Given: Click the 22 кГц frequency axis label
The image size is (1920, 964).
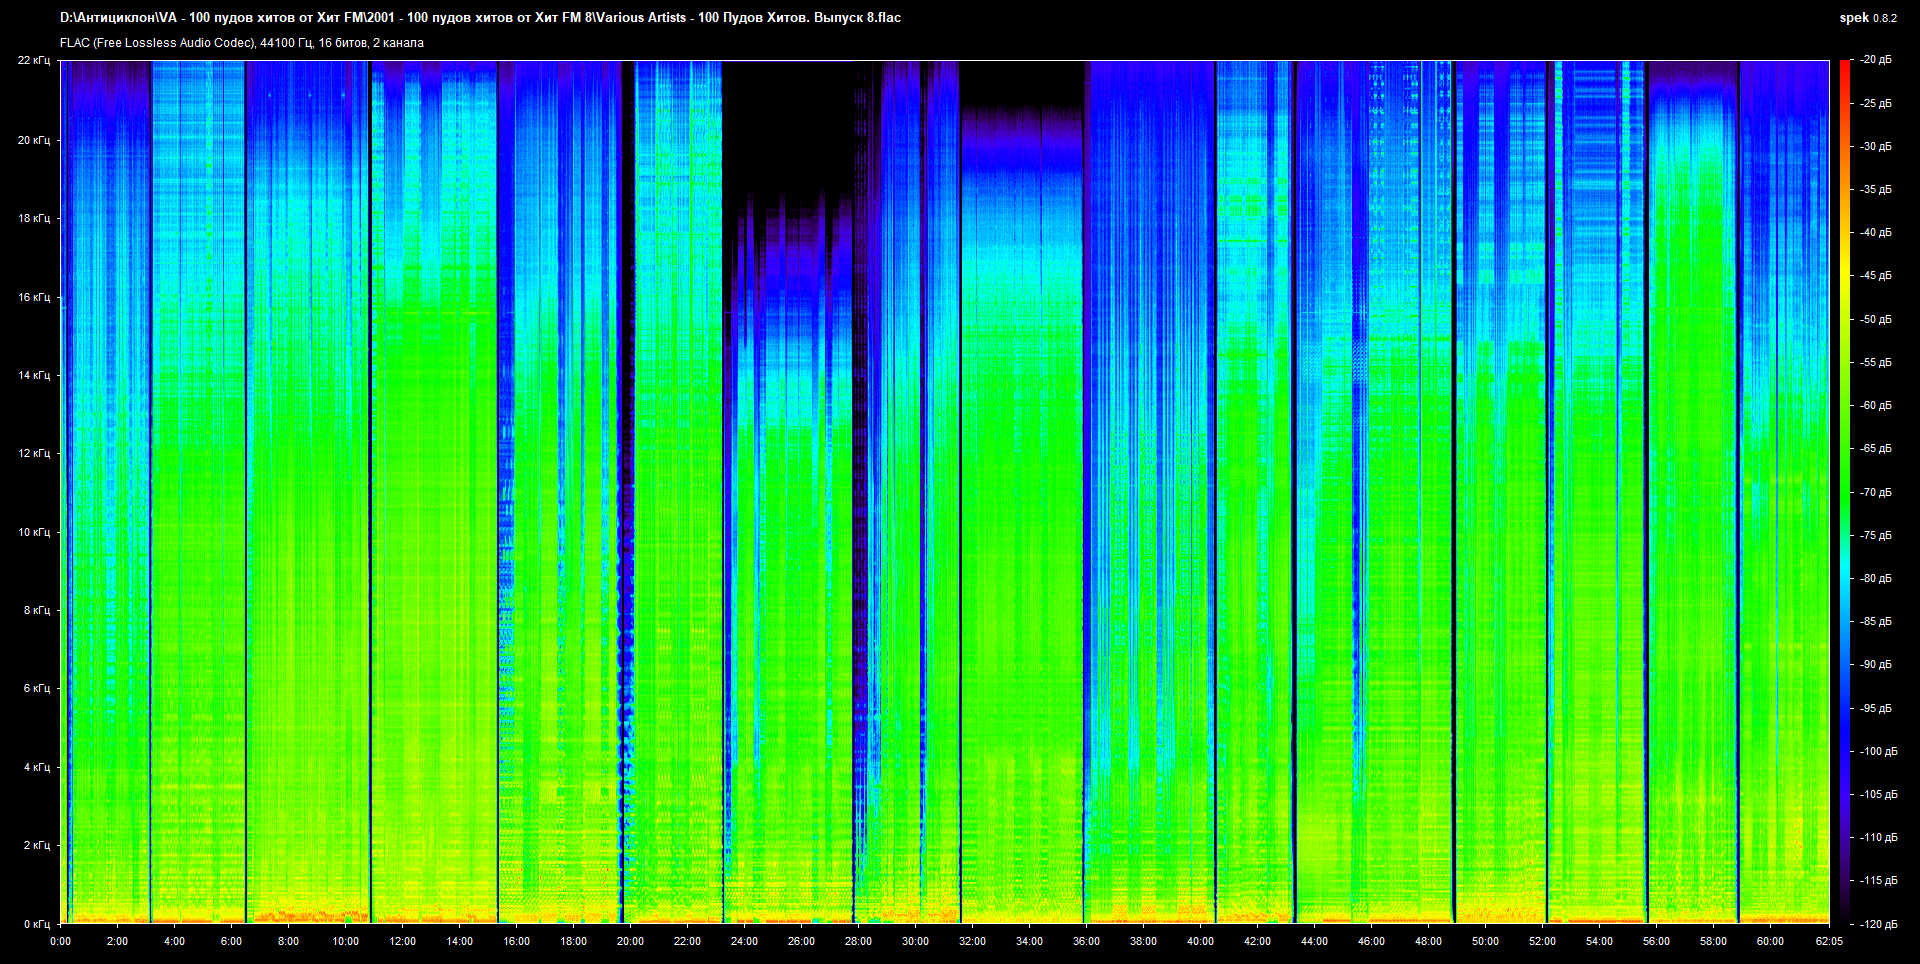Looking at the screenshot, I should [x=33, y=61].
